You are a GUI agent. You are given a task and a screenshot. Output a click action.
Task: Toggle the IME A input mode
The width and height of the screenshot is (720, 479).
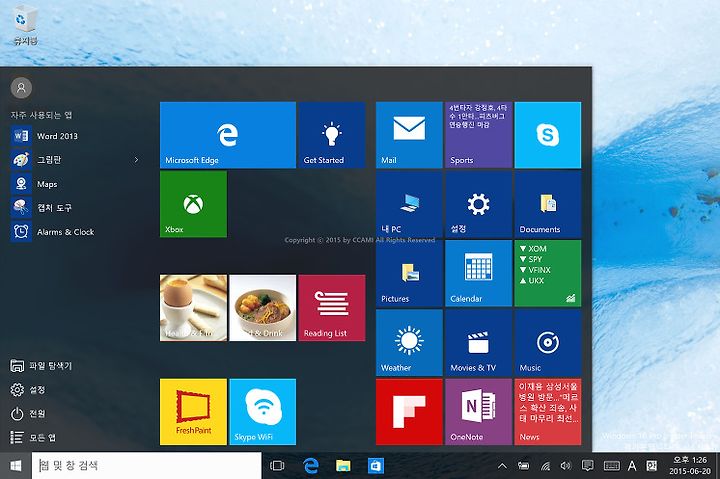pyautogui.click(x=632, y=466)
